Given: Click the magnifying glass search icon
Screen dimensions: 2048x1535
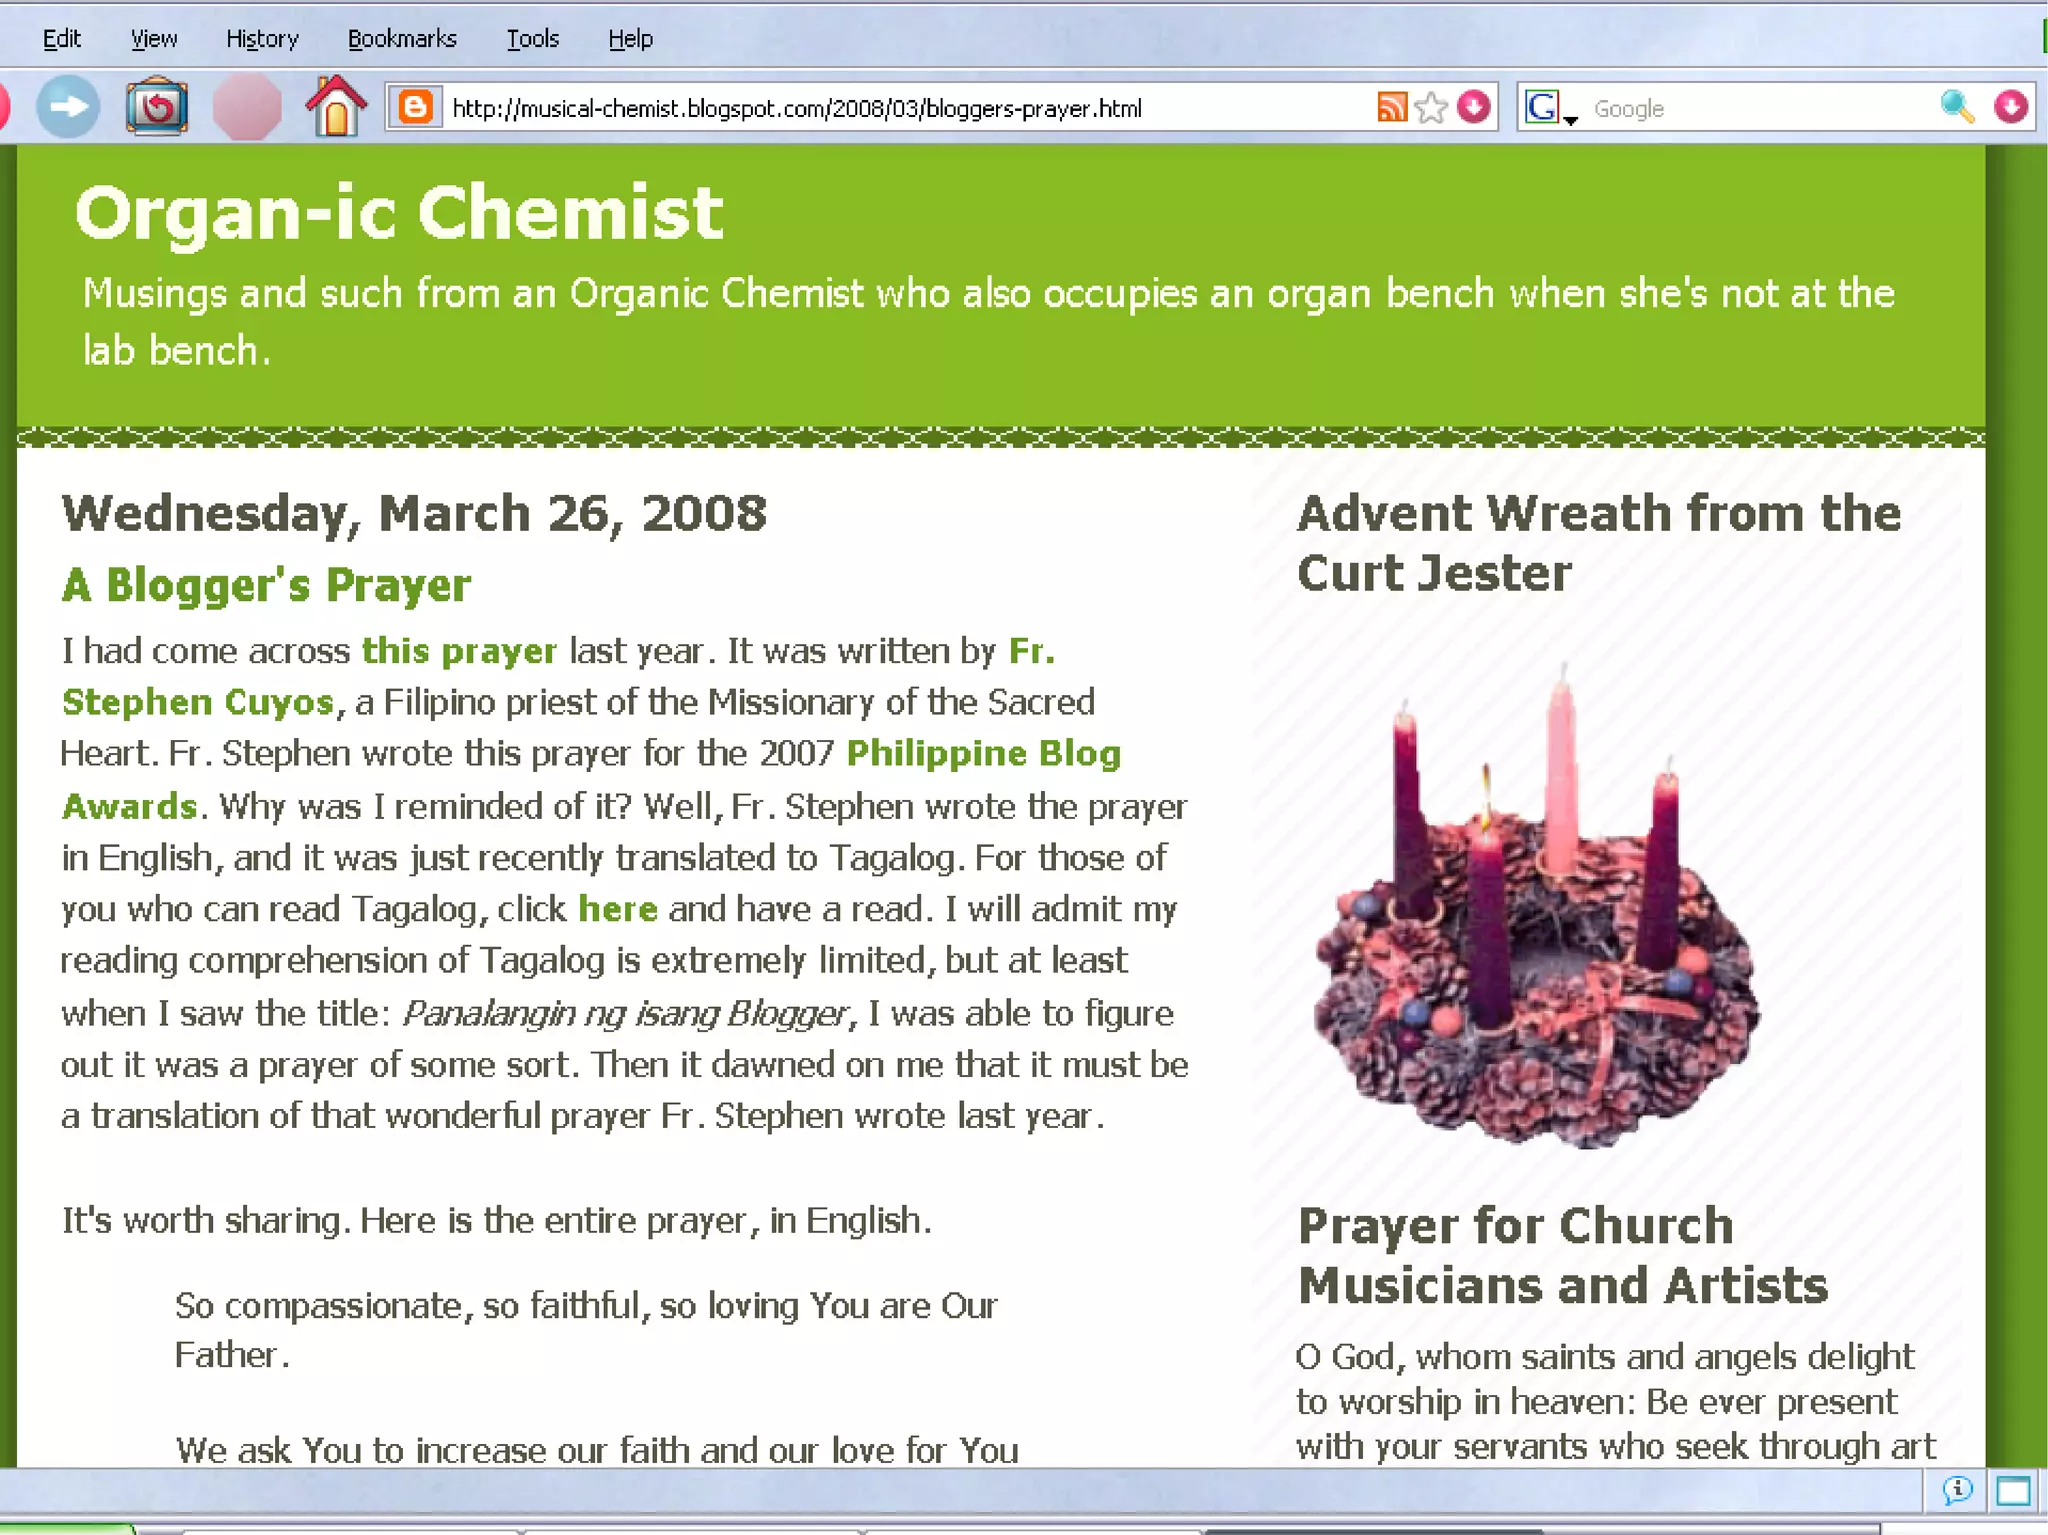Looking at the screenshot, I should coord(1957,107).
